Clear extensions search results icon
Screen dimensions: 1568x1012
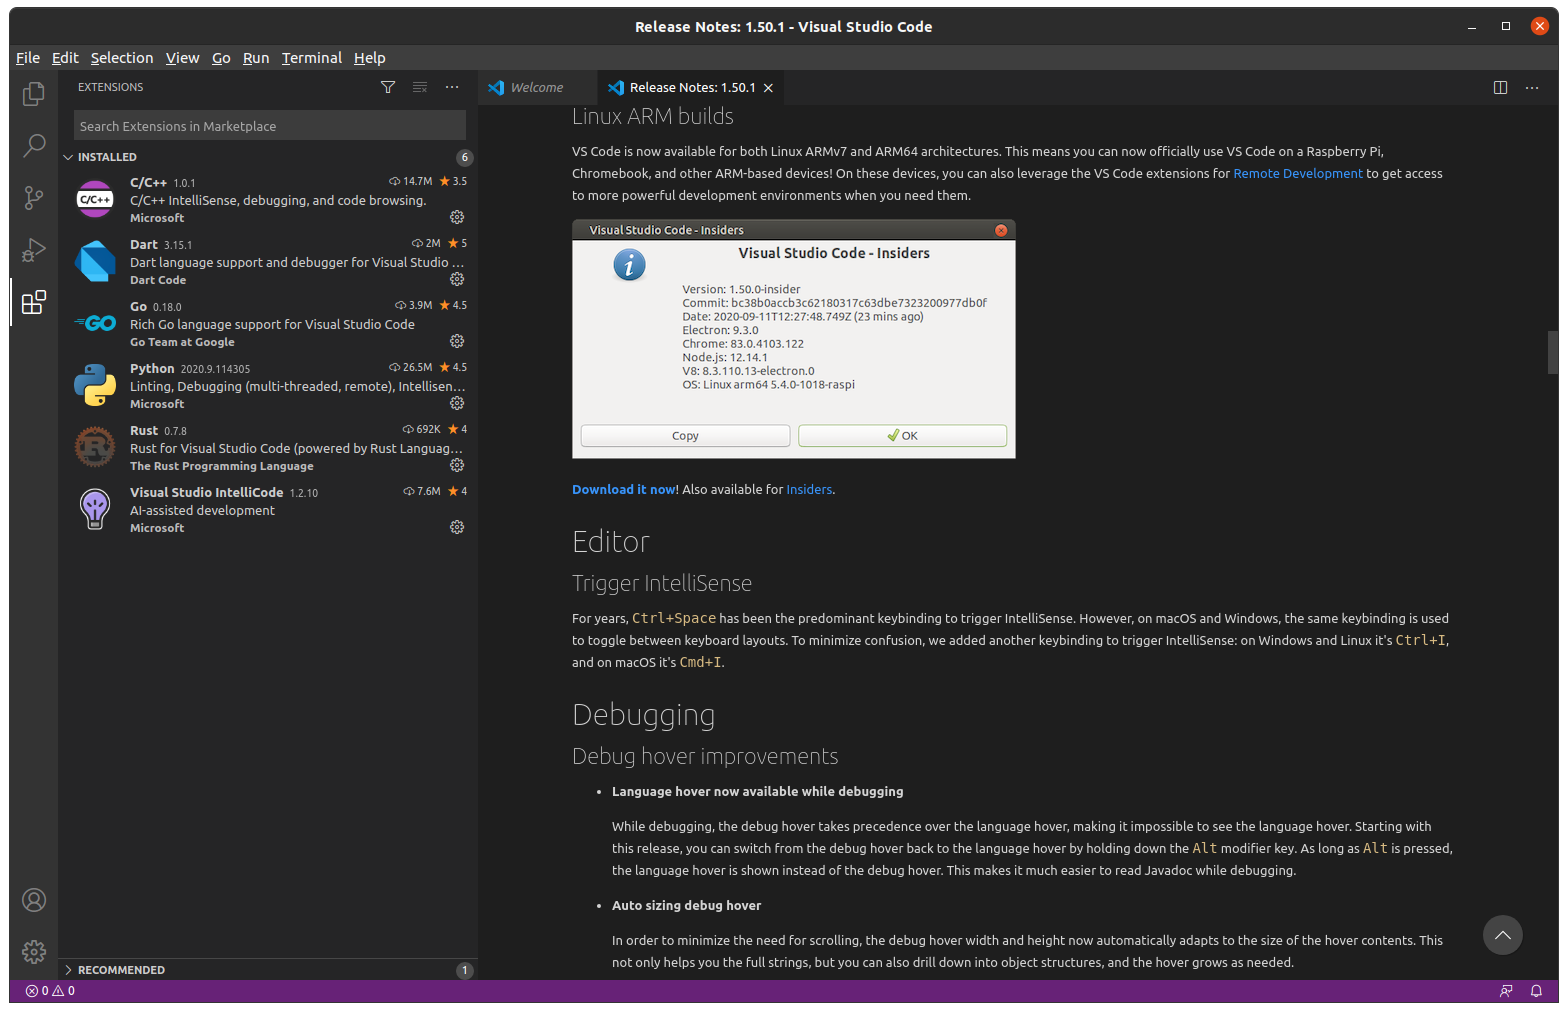click(420, 87)
